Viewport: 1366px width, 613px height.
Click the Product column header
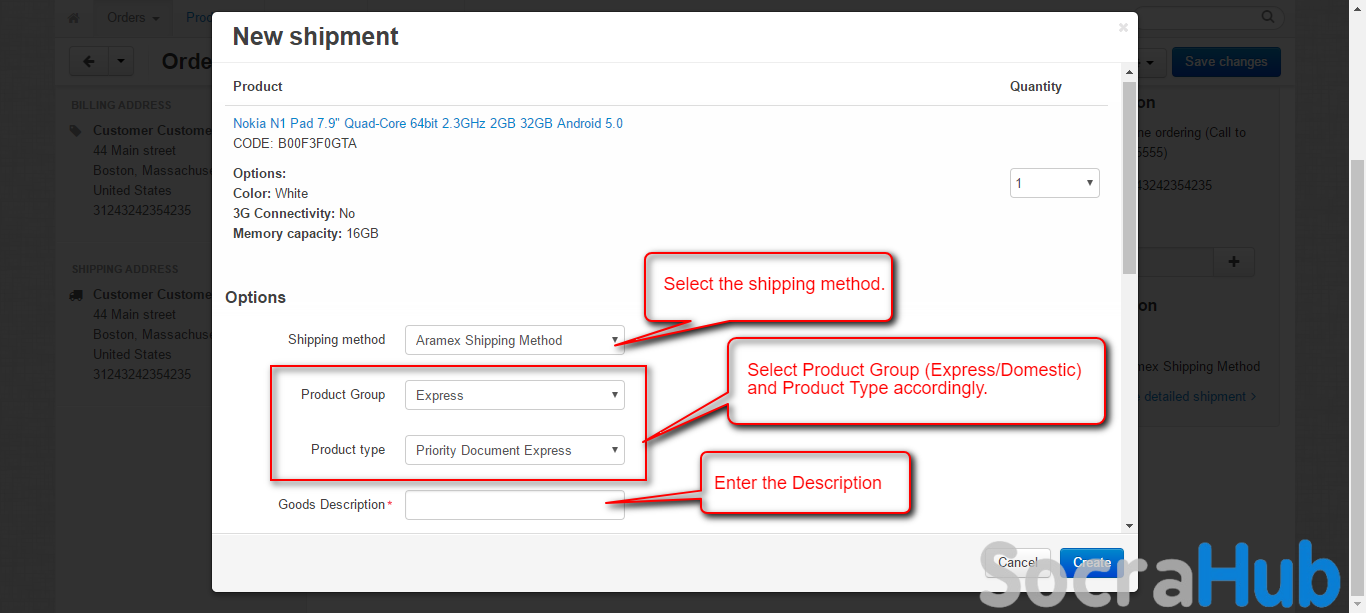point(258,86)
